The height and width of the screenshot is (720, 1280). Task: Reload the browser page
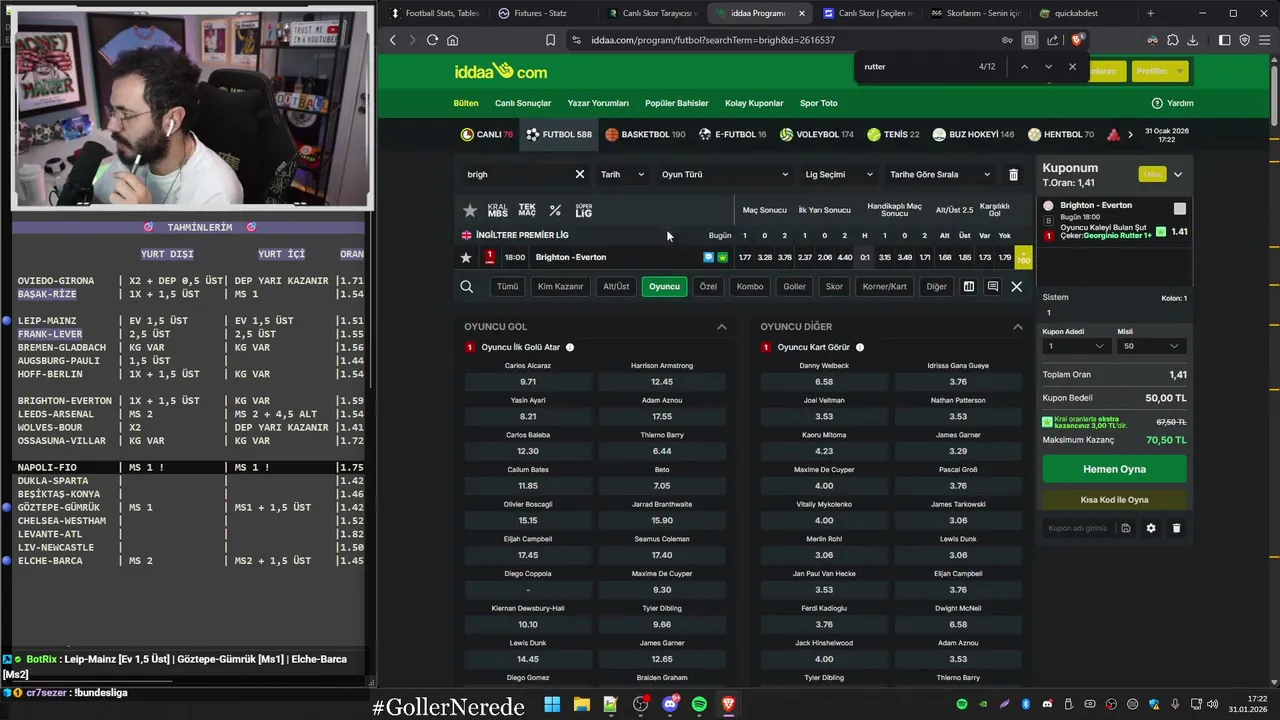(x=432, y=40)
